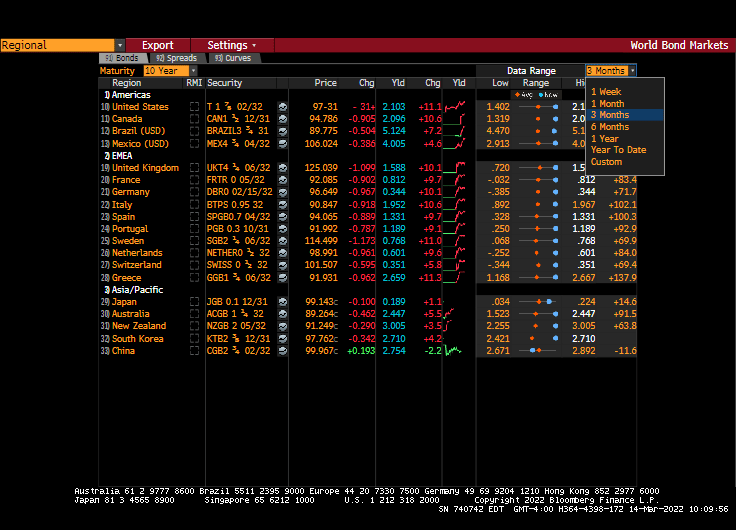Click the Greece GGB1 row chart icon
This screenshot has height=530, width=736.
pyautogui.click(x=282, y=278)
